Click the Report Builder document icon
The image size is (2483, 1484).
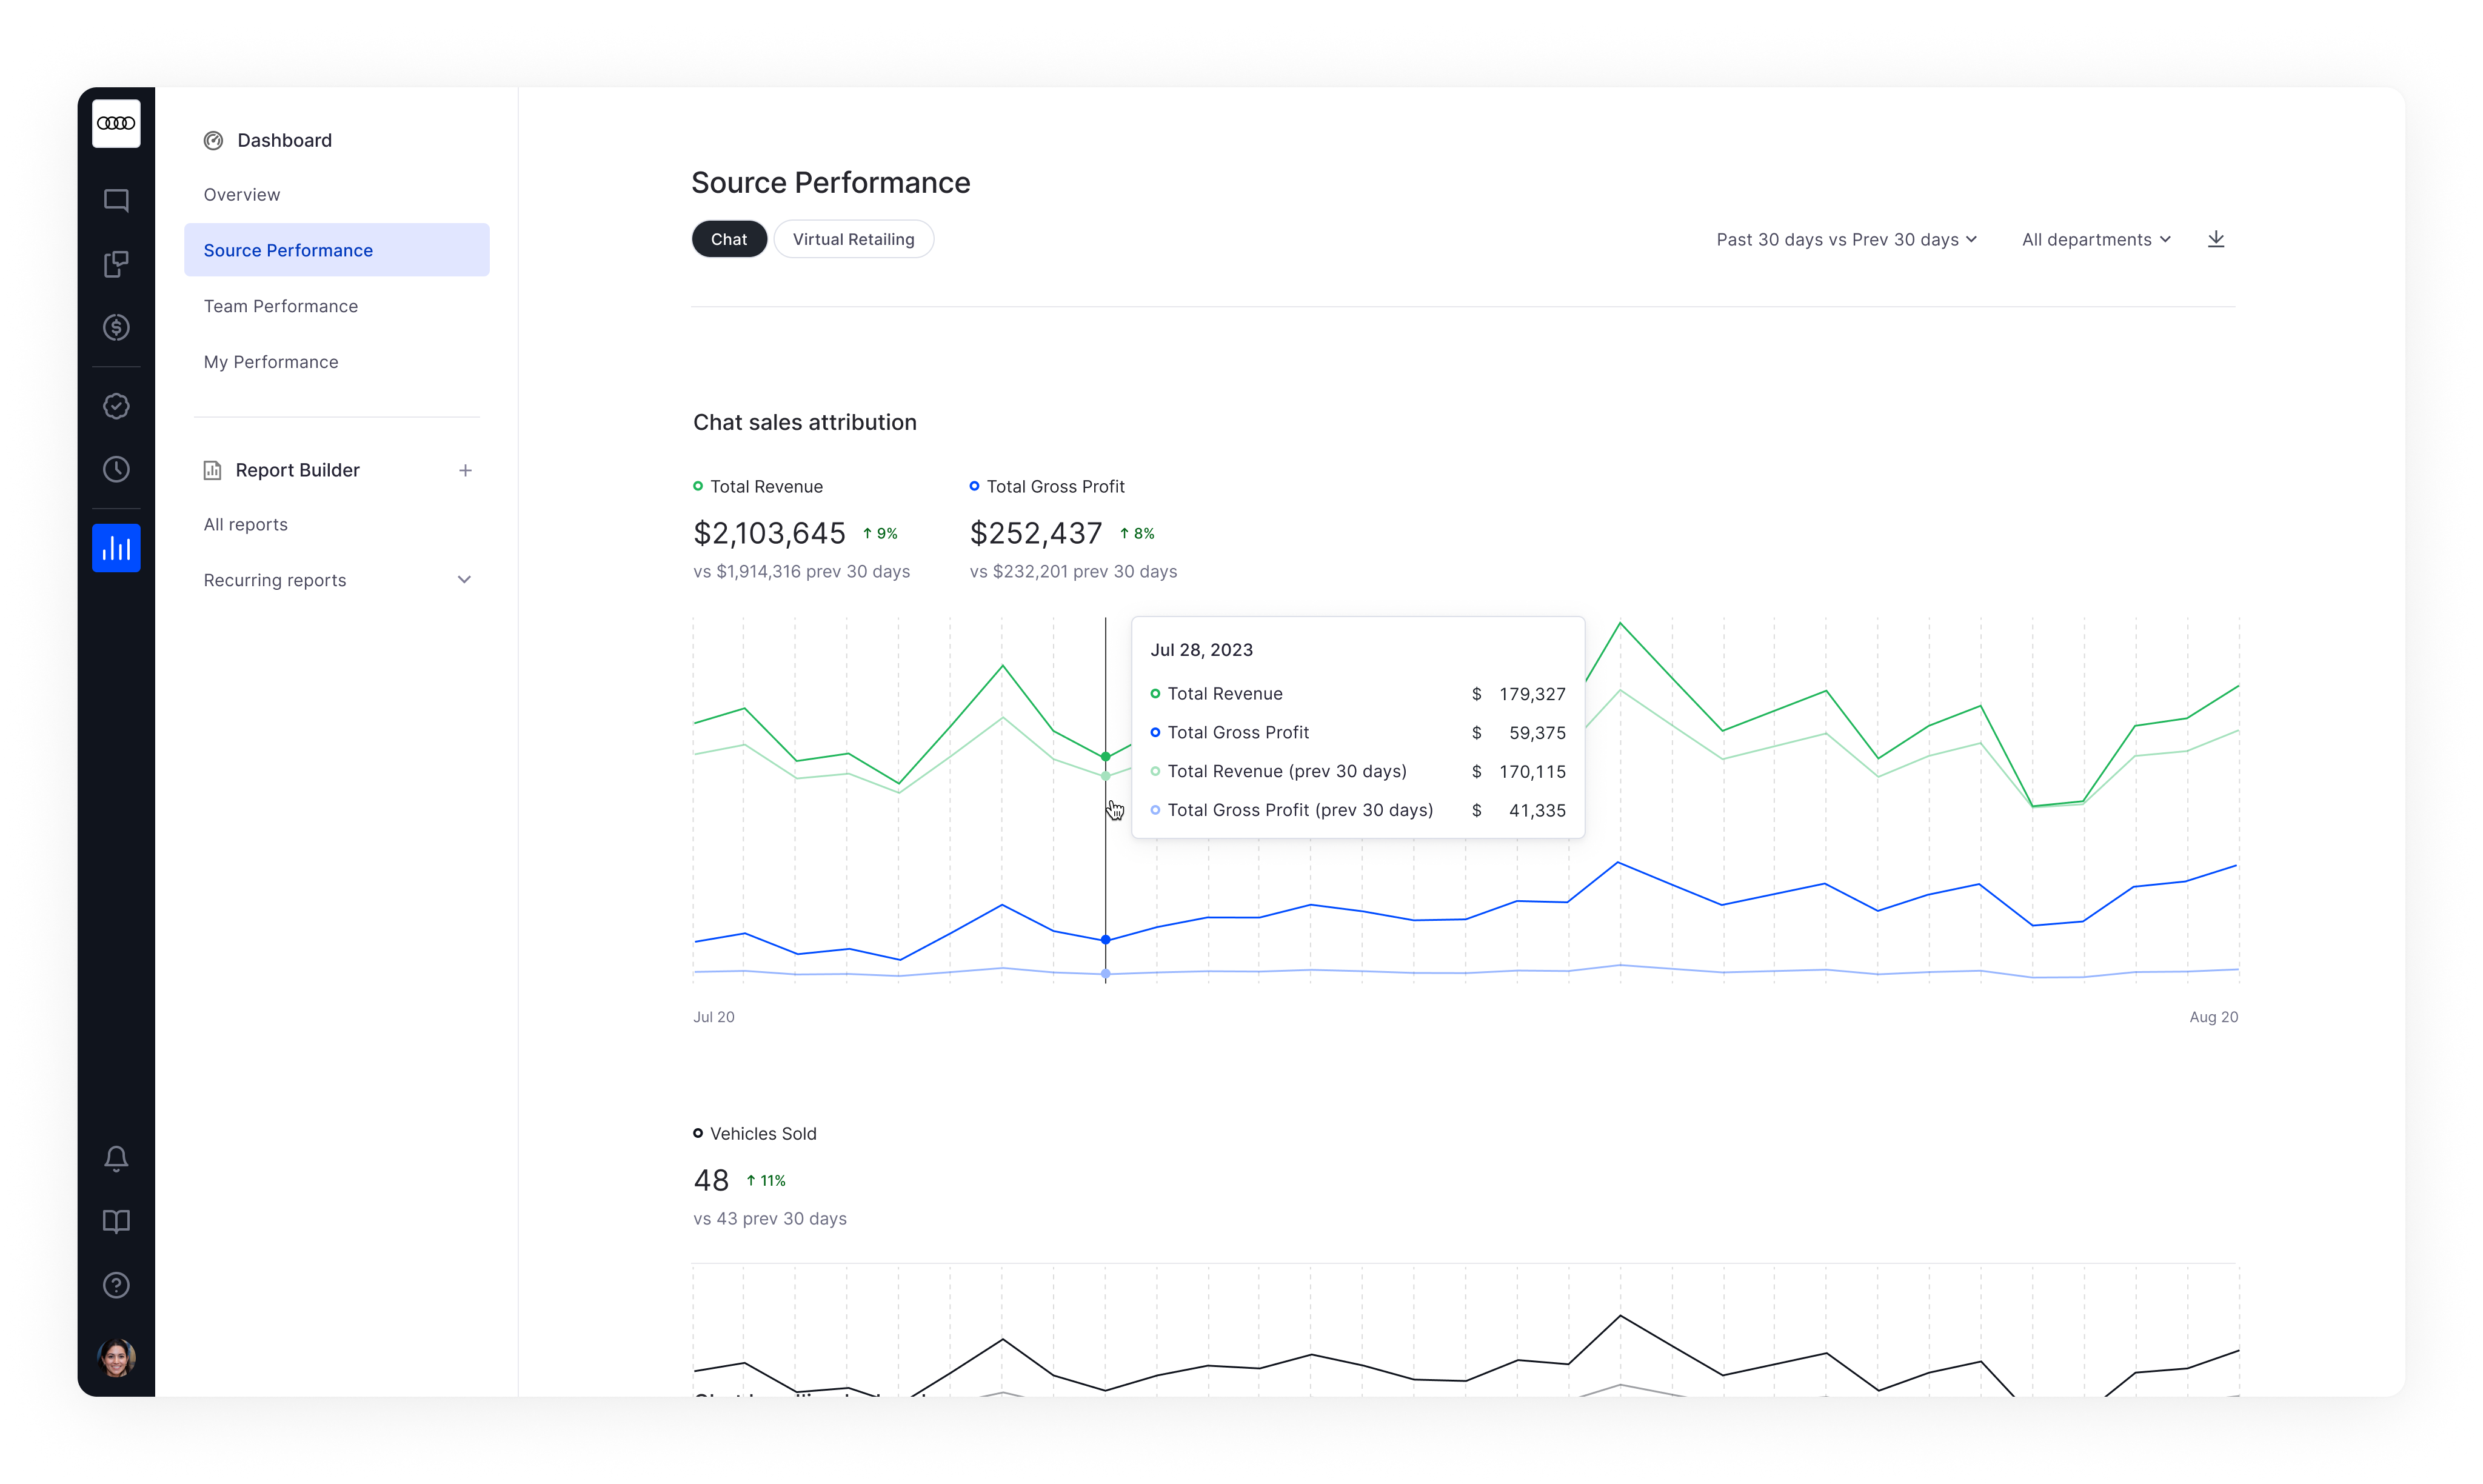click(x=212, y=470)
